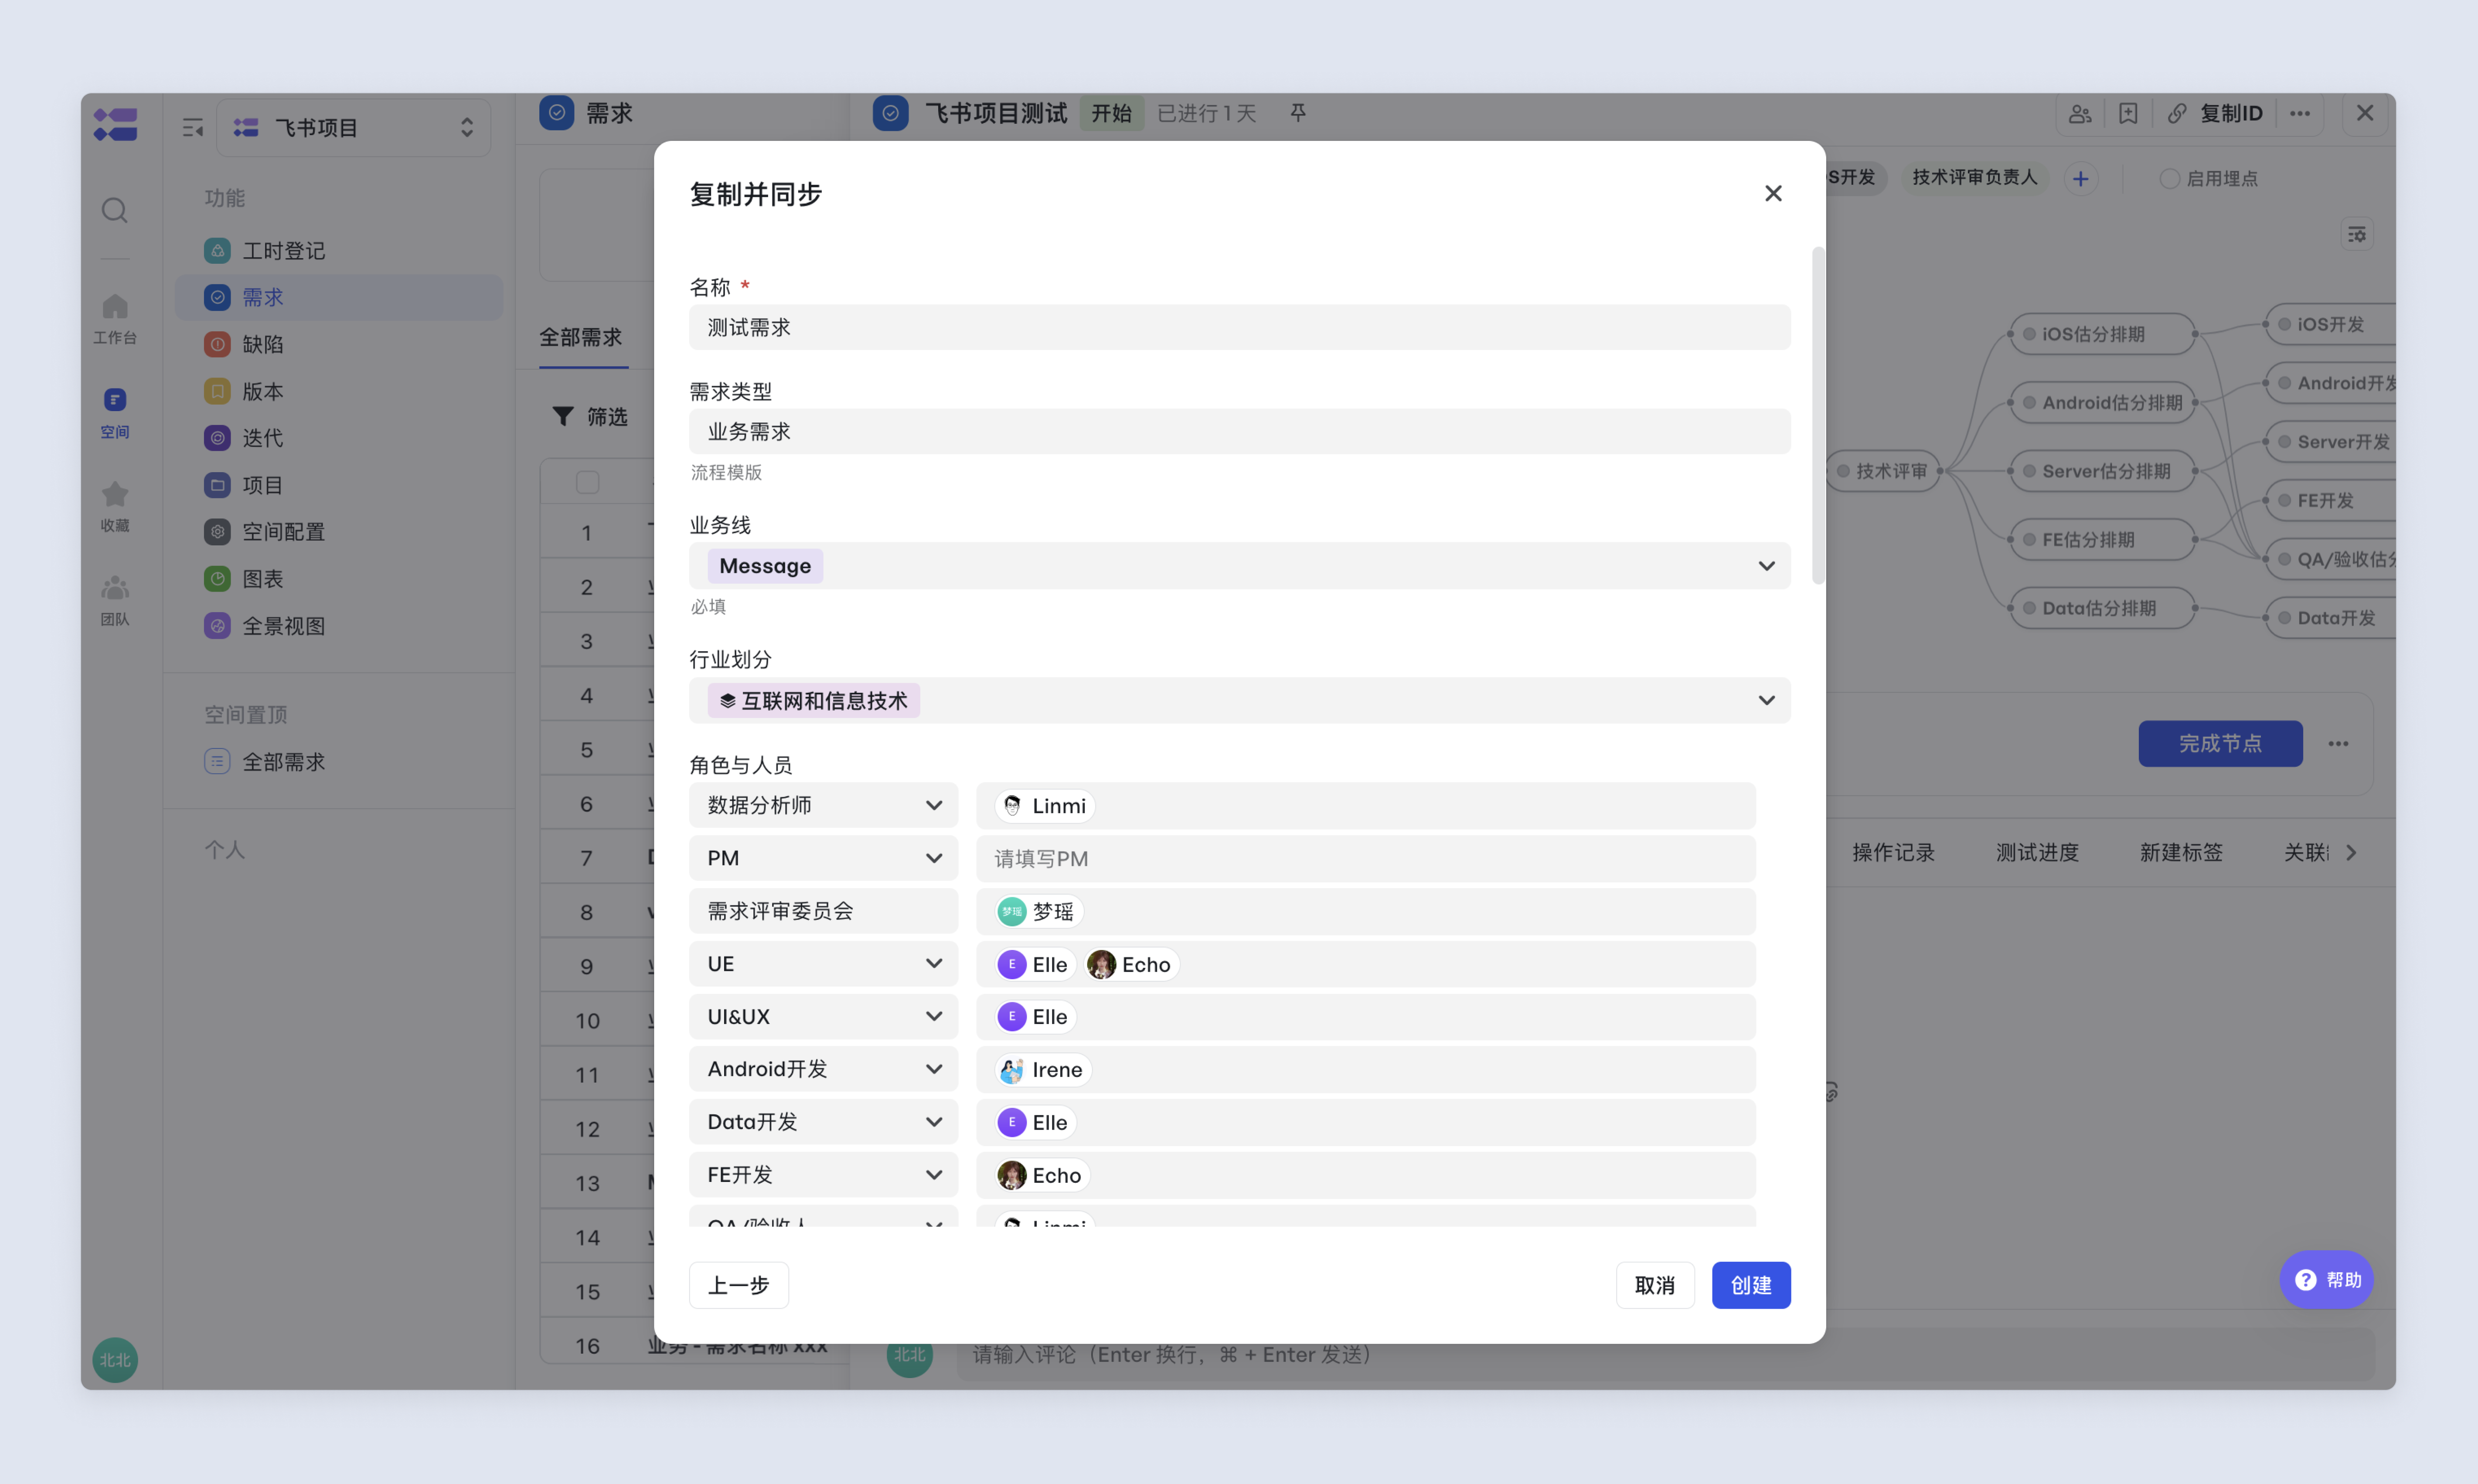
Task: Open the view settings icon above workflow
Action: coord(2357,235)
